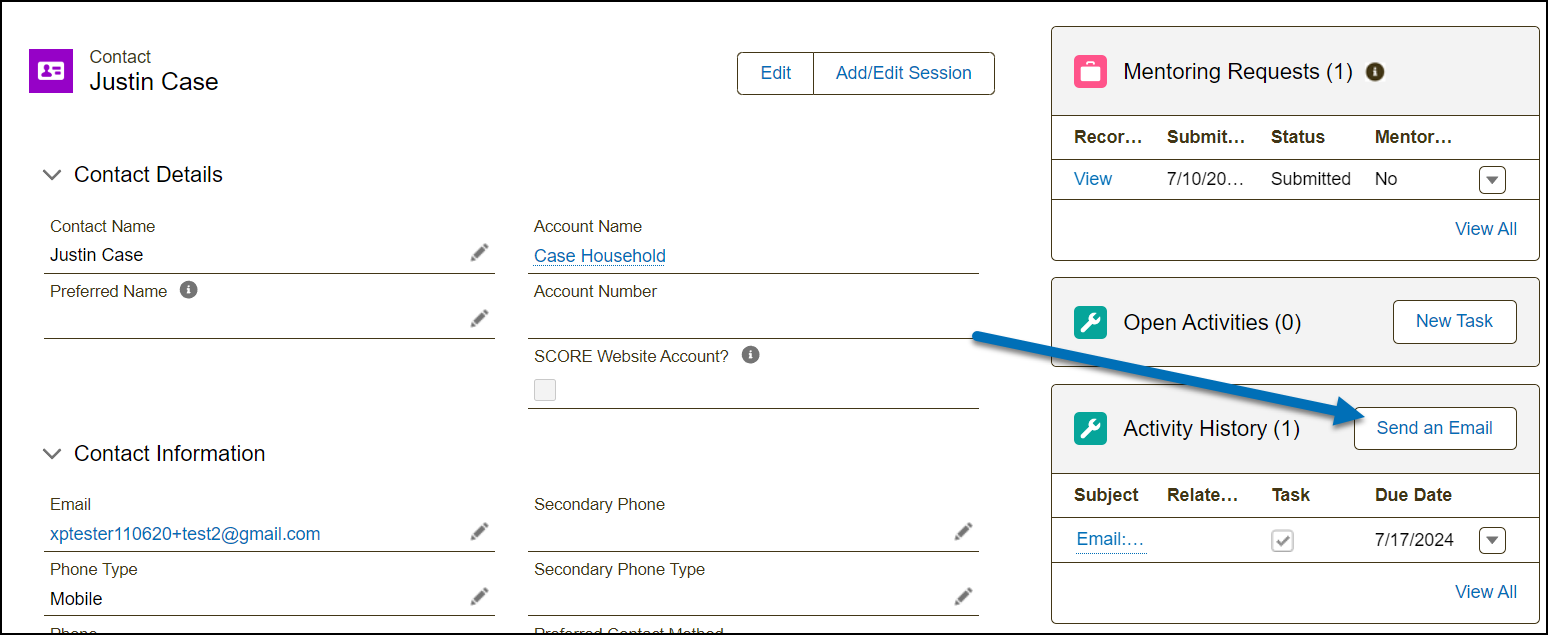Click the pencil icon for Preferred Name
Screen dimensions: 1548x635
[480, 318]
